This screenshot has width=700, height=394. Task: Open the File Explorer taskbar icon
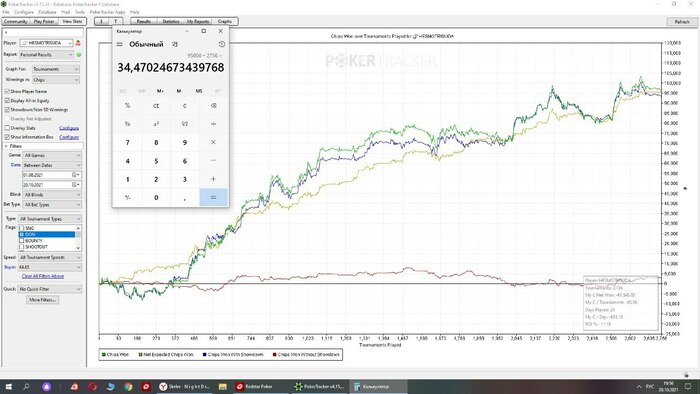pos(223,386)
